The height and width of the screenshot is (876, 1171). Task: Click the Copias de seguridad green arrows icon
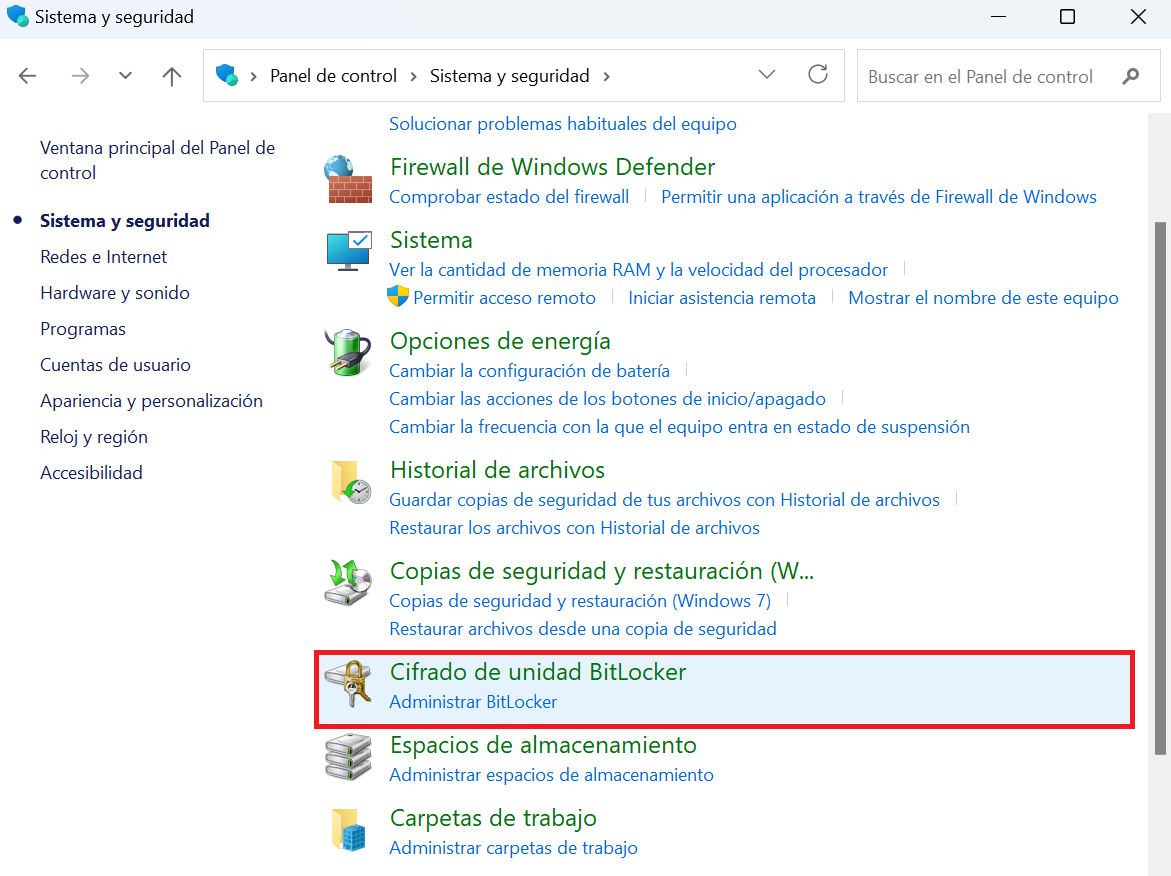(x=347, y=584)
